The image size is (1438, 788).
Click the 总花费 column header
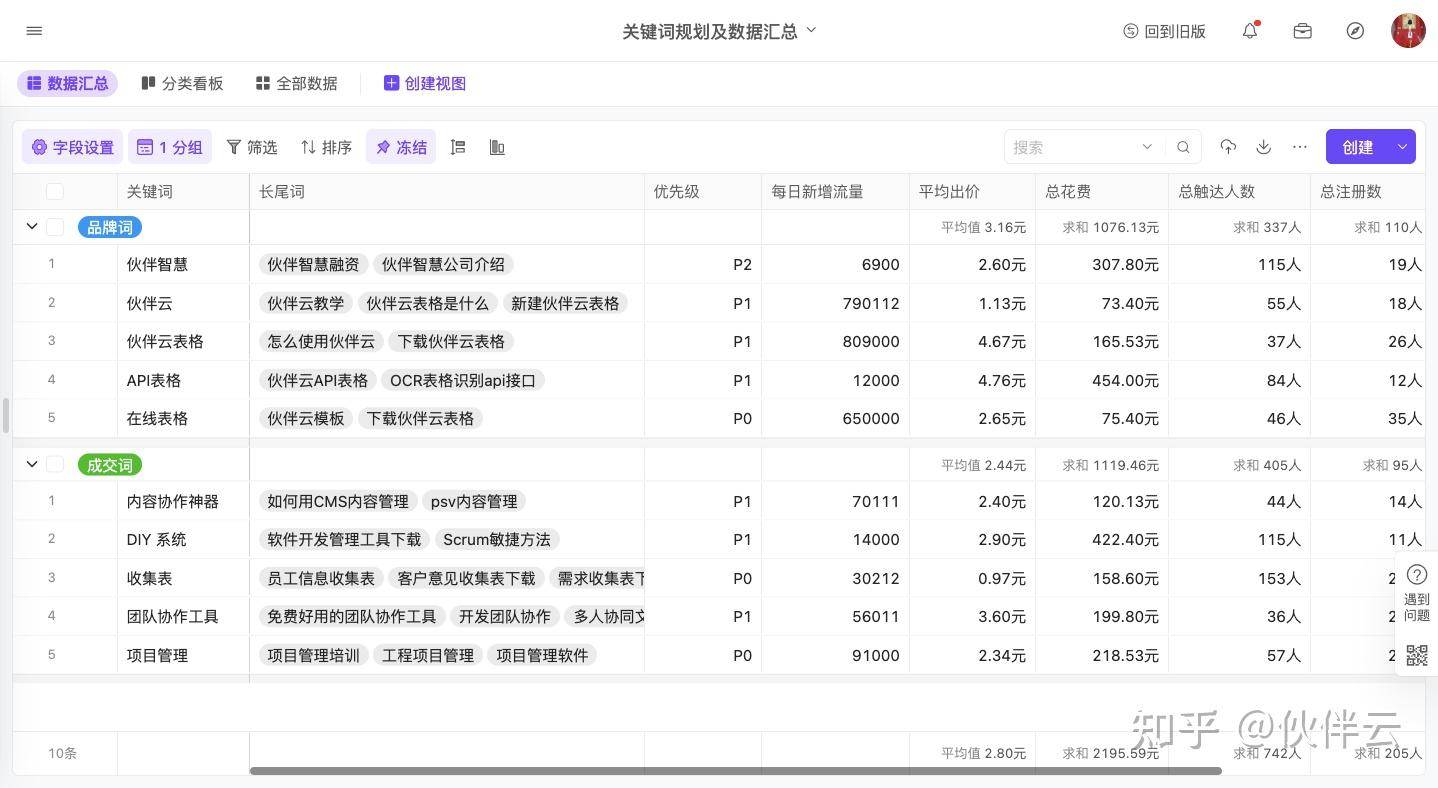click(1102, 191)
